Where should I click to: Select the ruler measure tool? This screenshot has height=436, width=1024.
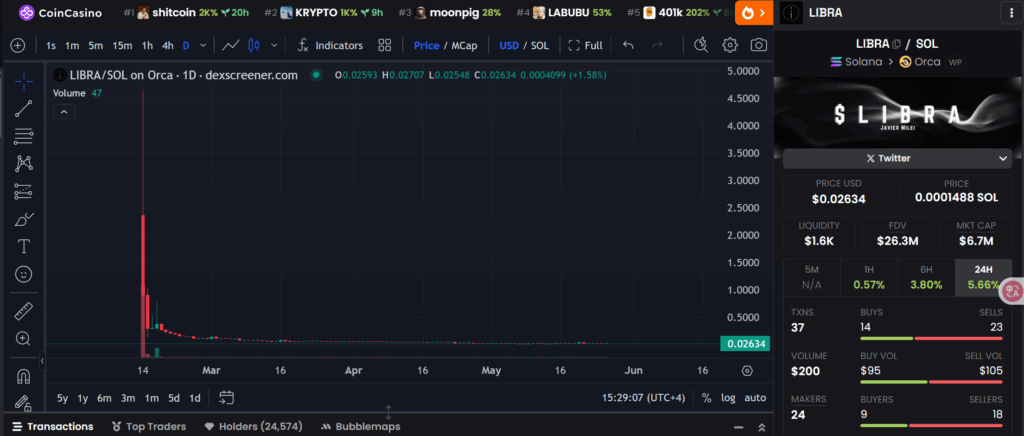coord(24,311)
